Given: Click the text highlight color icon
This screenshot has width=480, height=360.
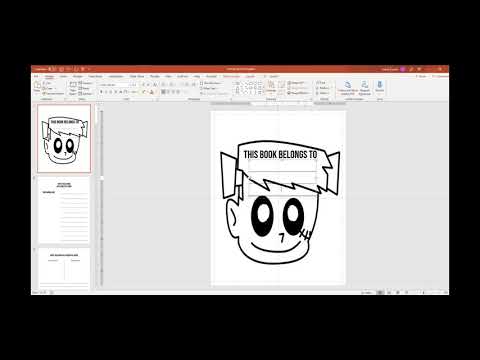Looking at the screenshot, I should pos(144,92).
